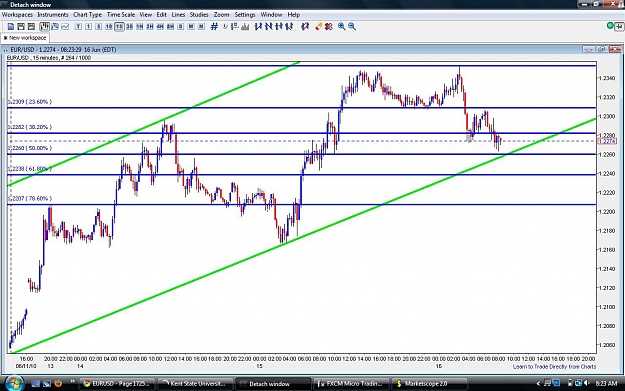The width and height of the screenshot is (625, 391).
Task: Select the 15 minute timeframe
Action: tap(119, 27)
